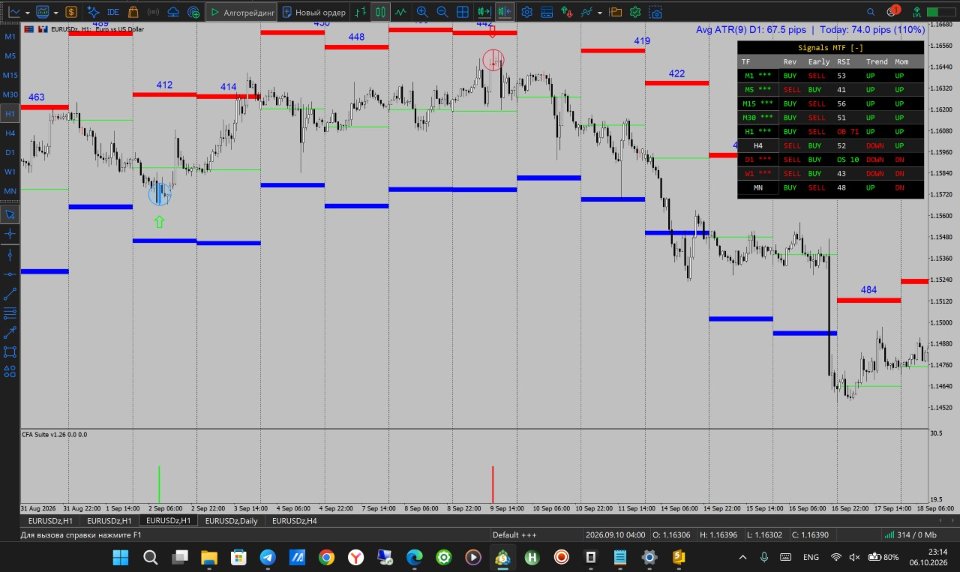
Task: Click the 'Default +++' profile in status bar
Action: coord(514,535)
